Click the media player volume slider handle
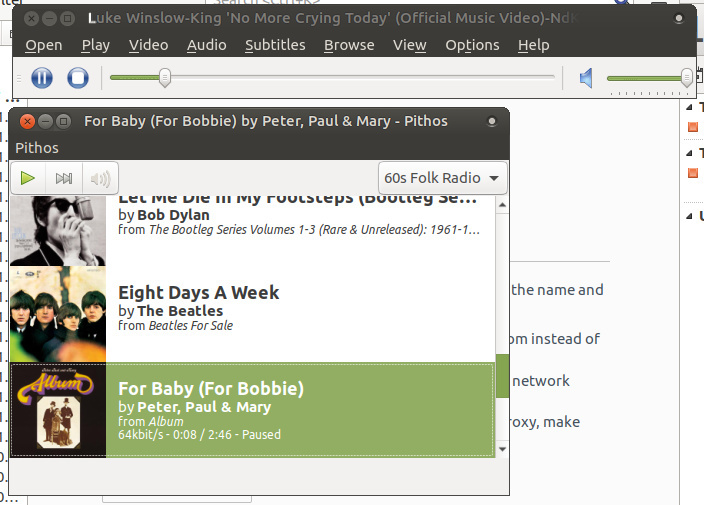Screen dimensions: 704x505 point(686,78)
